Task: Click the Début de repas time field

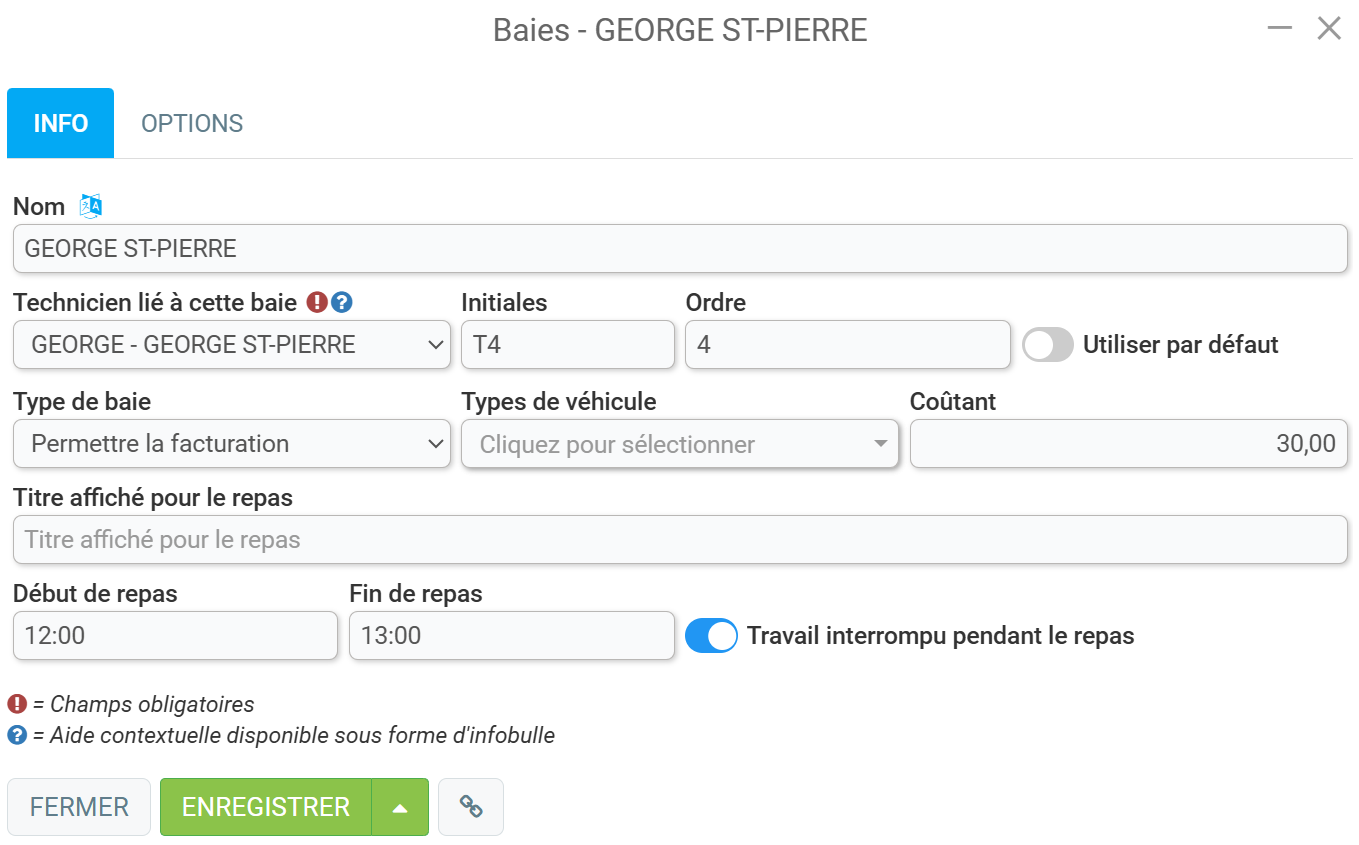Action: 175,636
